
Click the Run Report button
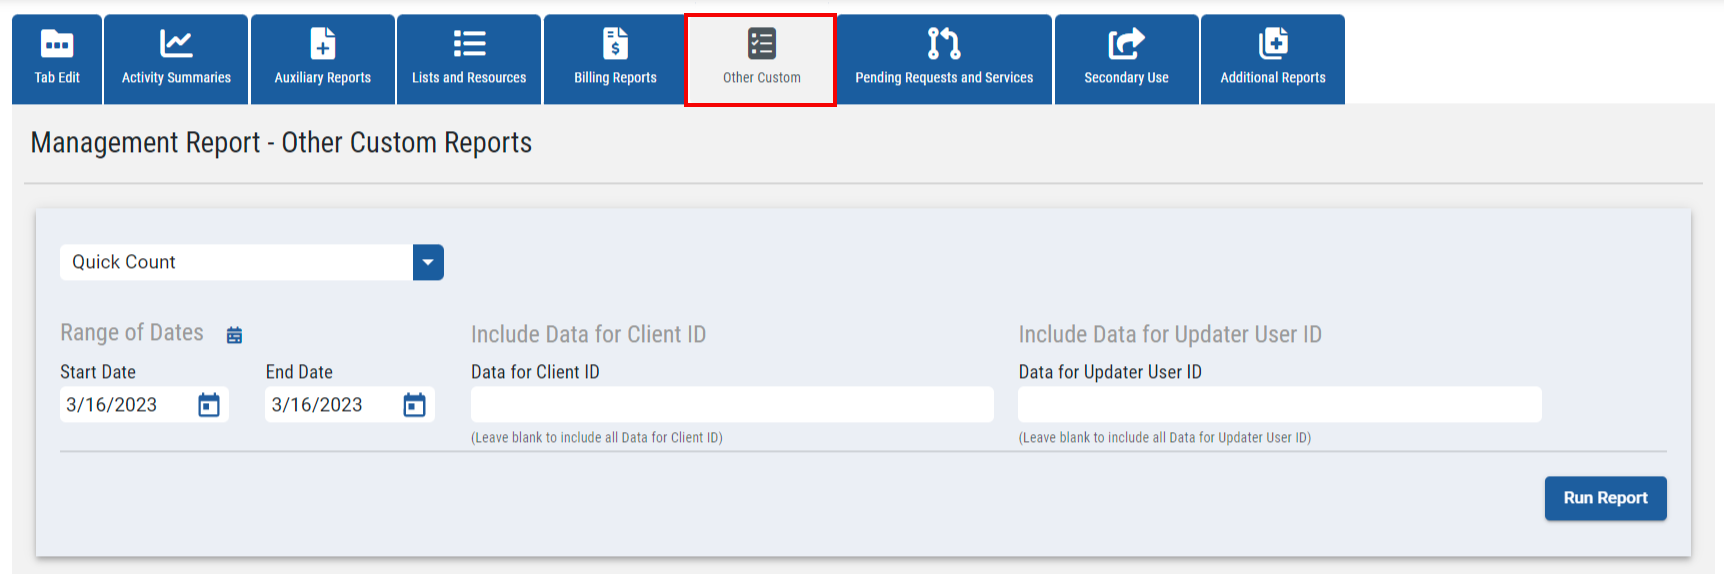click(x=1605, y=498)
